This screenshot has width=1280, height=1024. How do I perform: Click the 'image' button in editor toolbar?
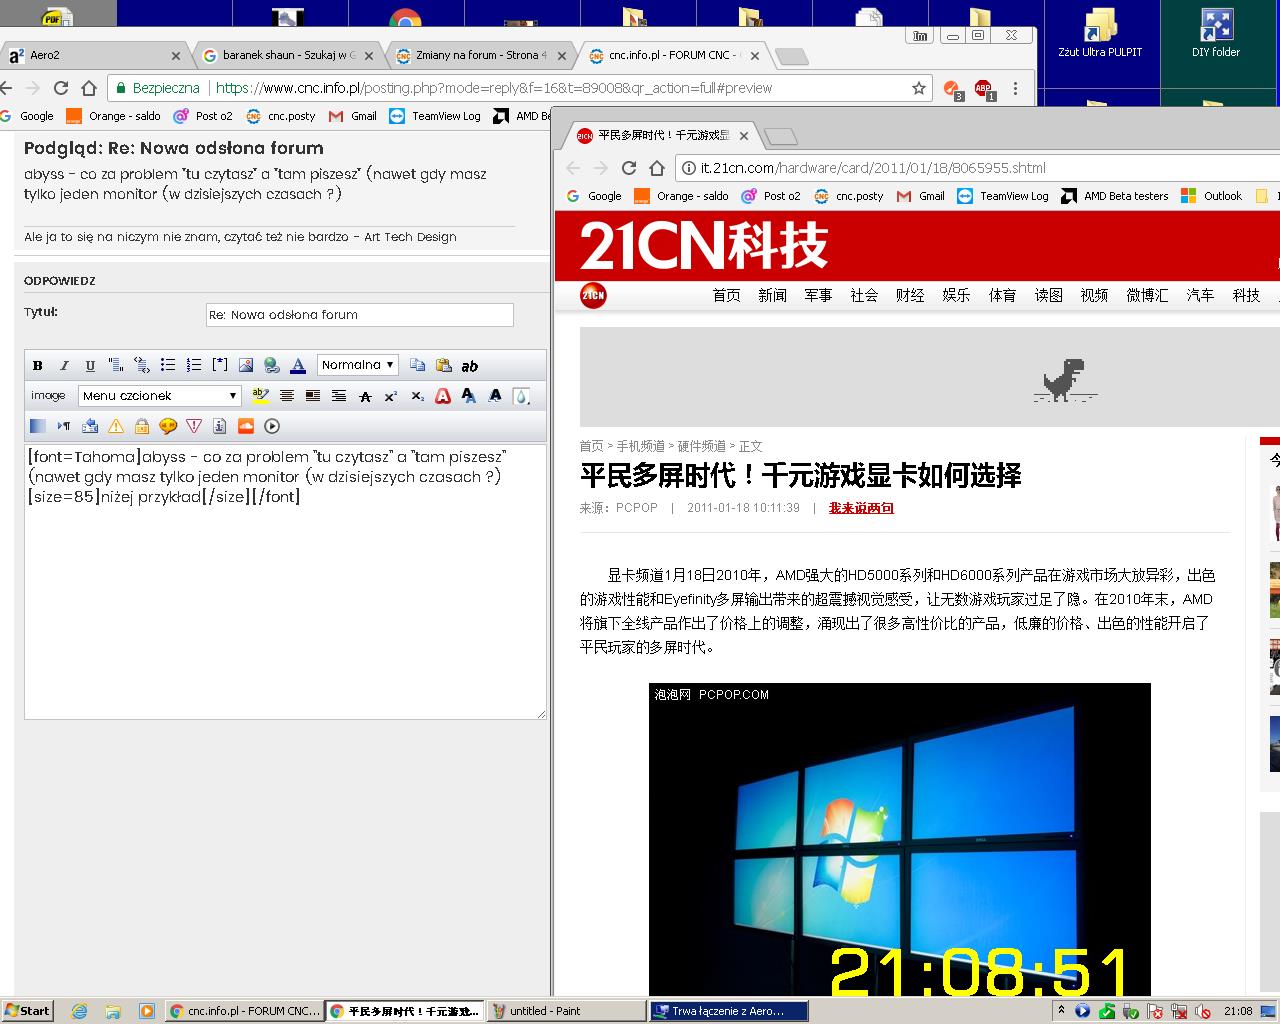click(x=47, y=395)
